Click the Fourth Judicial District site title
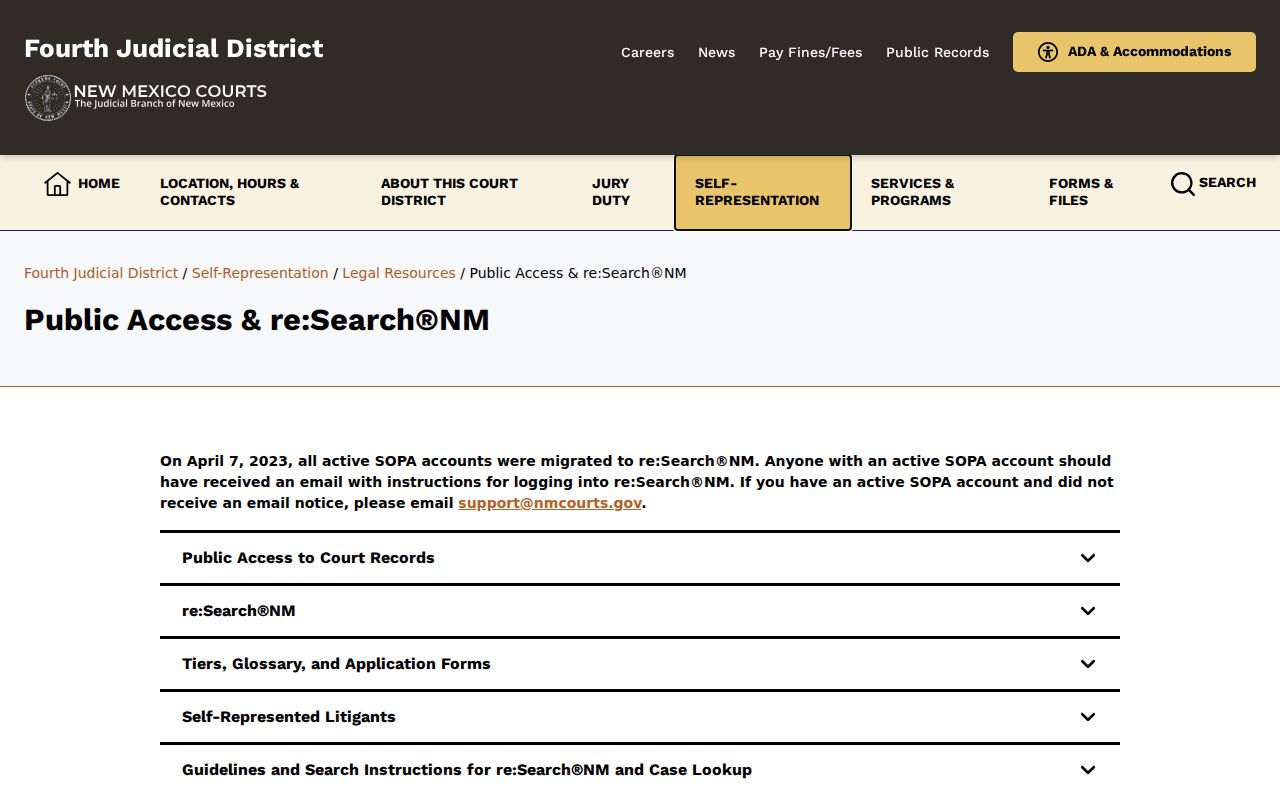The height and width of the screenshot is (800, 1280). click(x=174, y=48)
